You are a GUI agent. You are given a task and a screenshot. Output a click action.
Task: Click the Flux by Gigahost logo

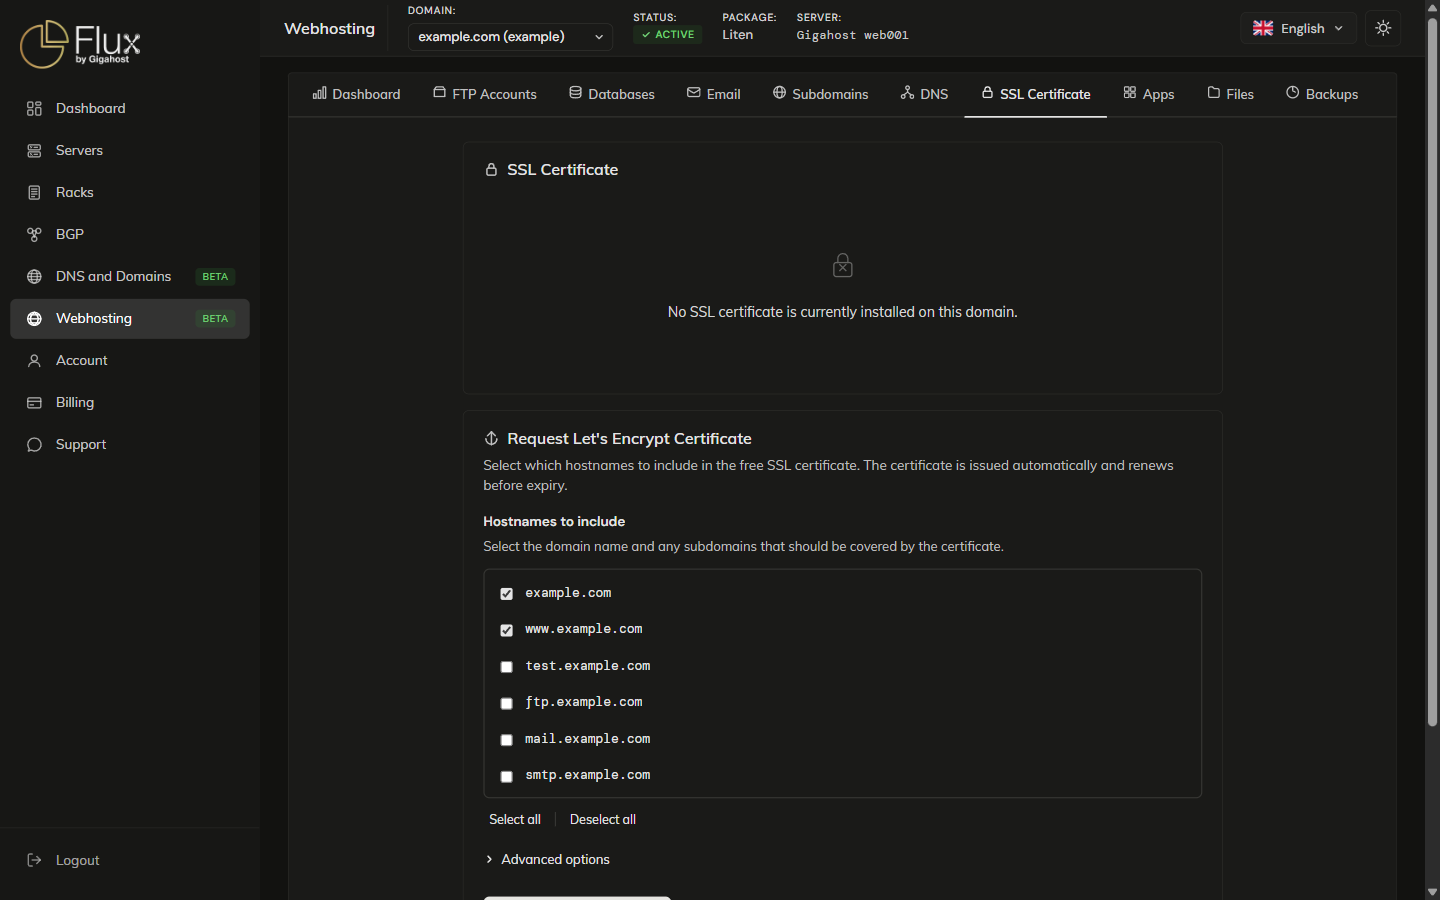pos(80,44)
